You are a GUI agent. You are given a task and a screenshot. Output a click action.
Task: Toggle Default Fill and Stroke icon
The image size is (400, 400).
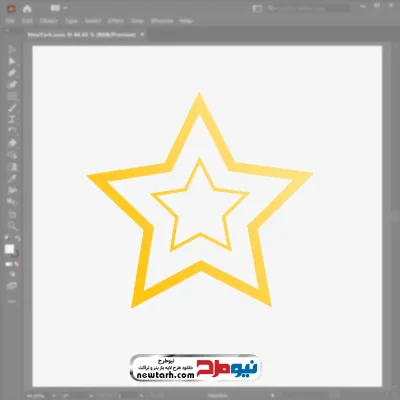(7, 239)
